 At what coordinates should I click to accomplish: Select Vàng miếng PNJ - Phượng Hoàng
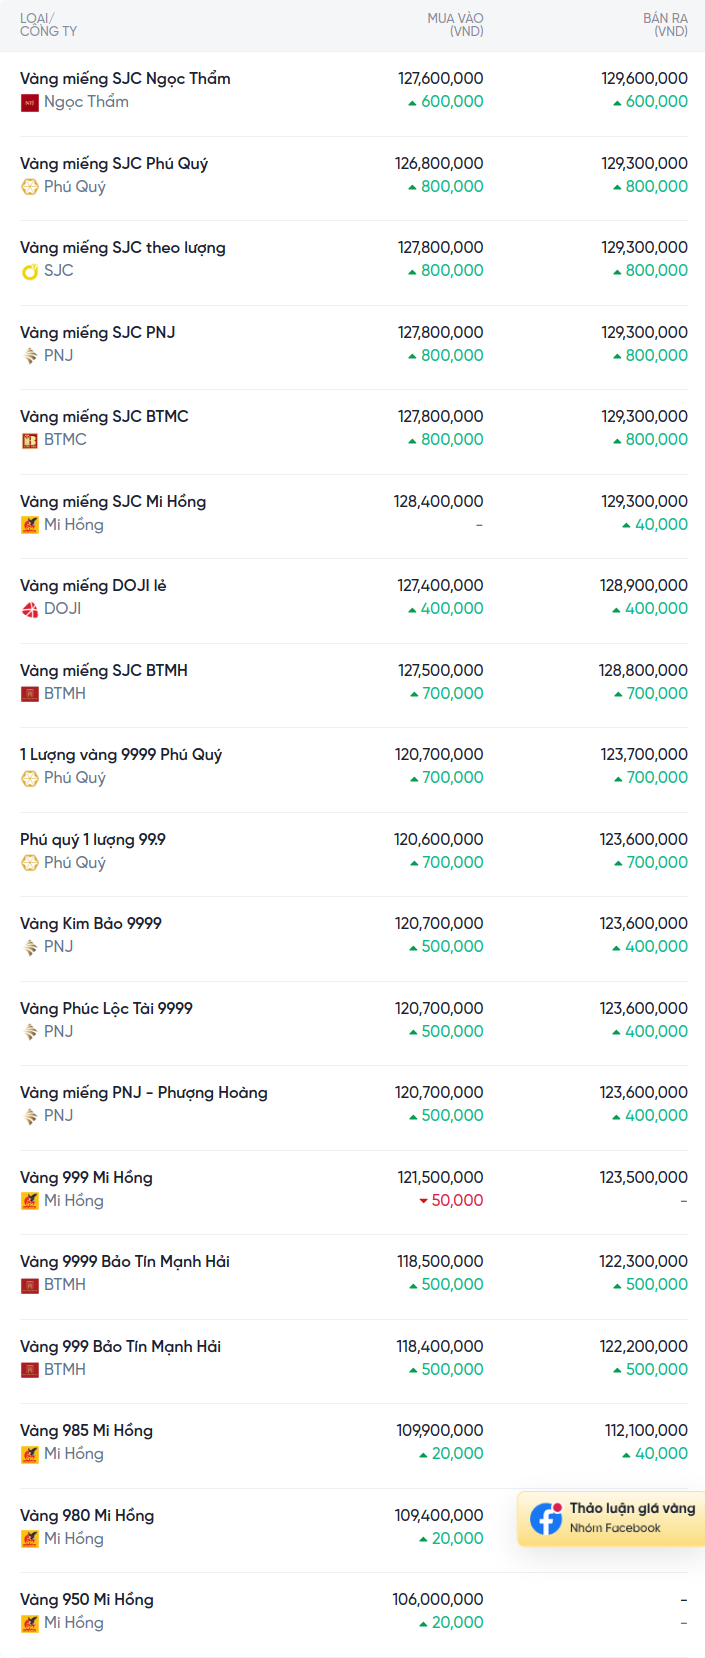(x=144, y=1093)
